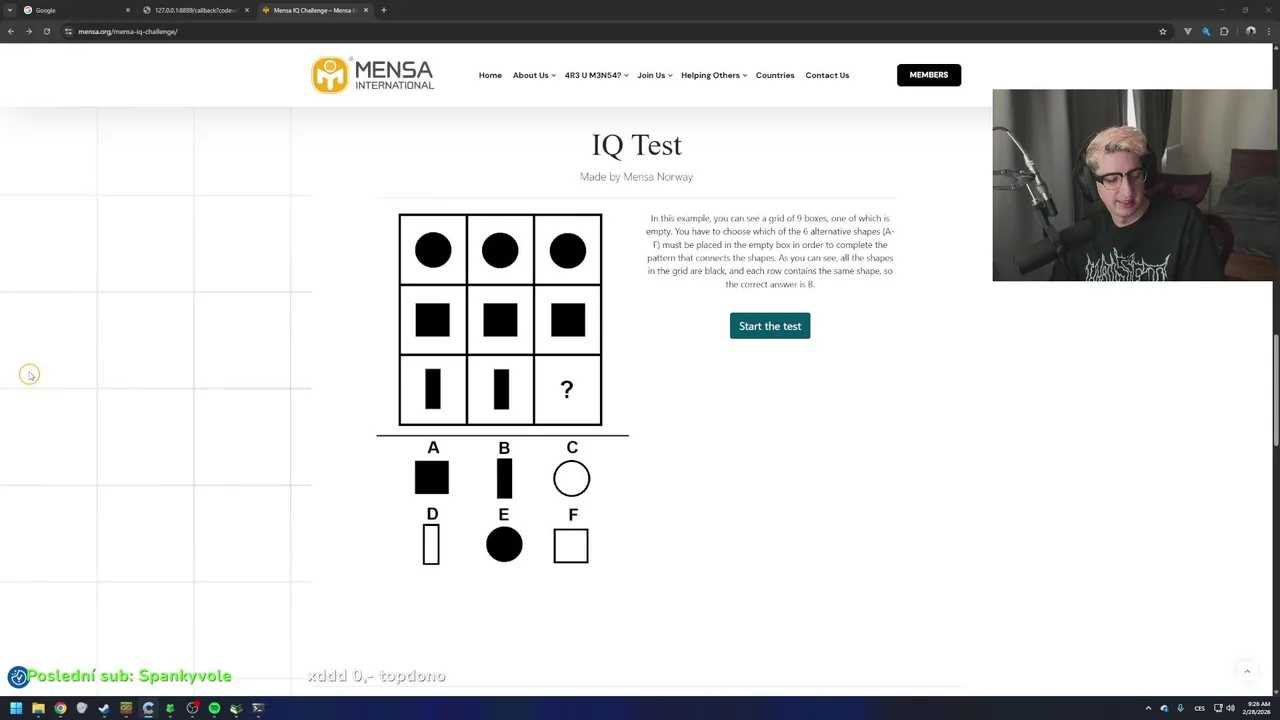Click the Start the test button

(x=770, y=326)
